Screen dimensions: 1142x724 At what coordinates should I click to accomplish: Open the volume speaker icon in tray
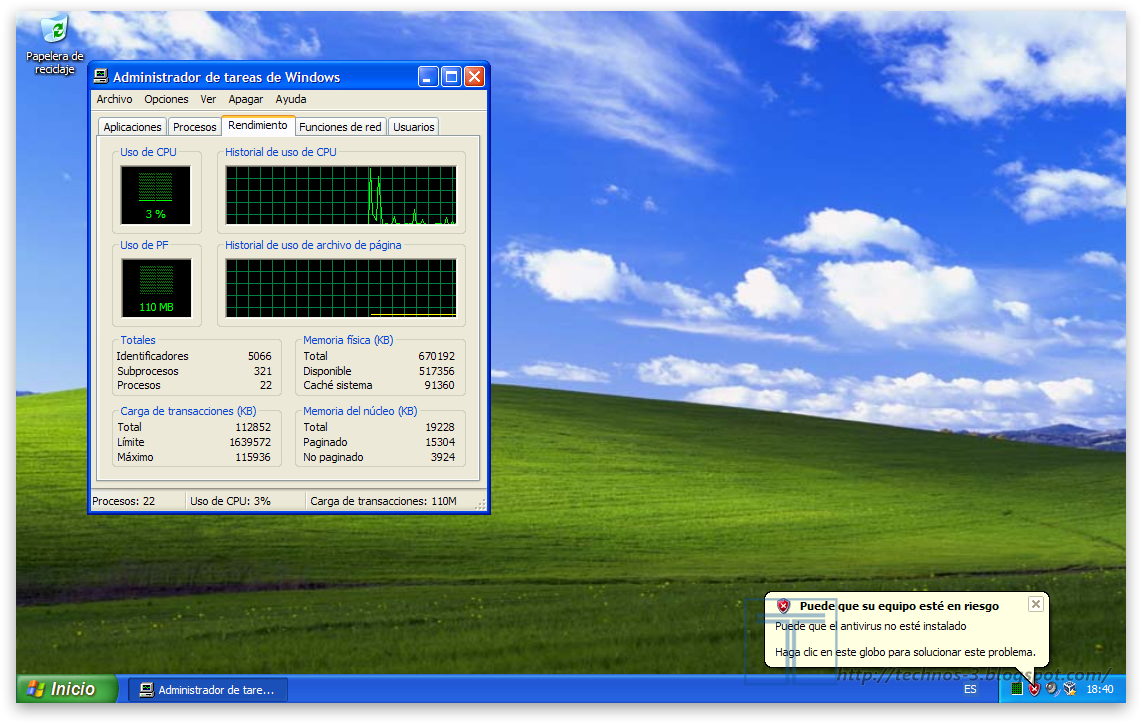[1050, 689]
